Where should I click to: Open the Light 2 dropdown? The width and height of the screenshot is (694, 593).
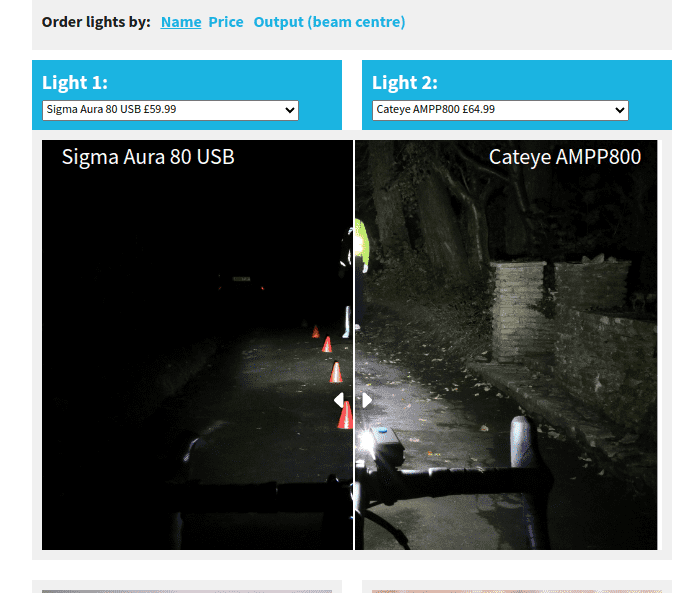coord(500,110)
